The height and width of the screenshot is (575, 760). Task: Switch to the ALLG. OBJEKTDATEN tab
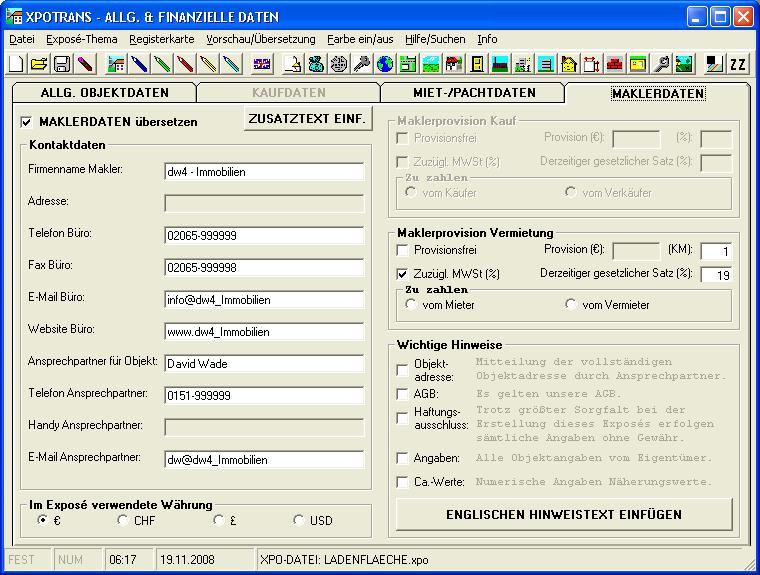tap(103, 93)
